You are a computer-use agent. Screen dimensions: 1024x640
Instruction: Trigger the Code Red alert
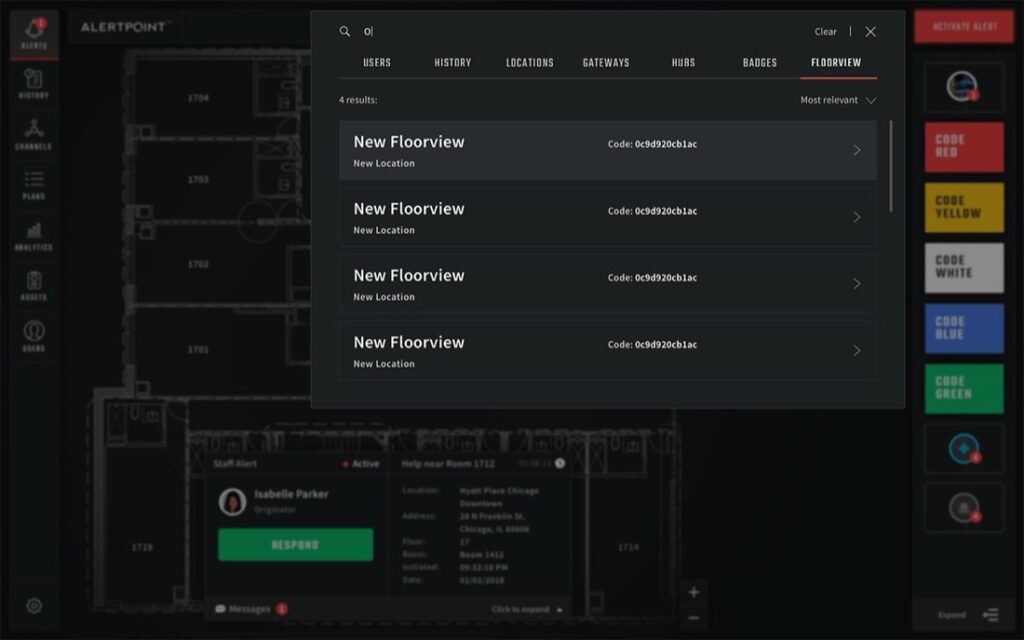point(964,147)
